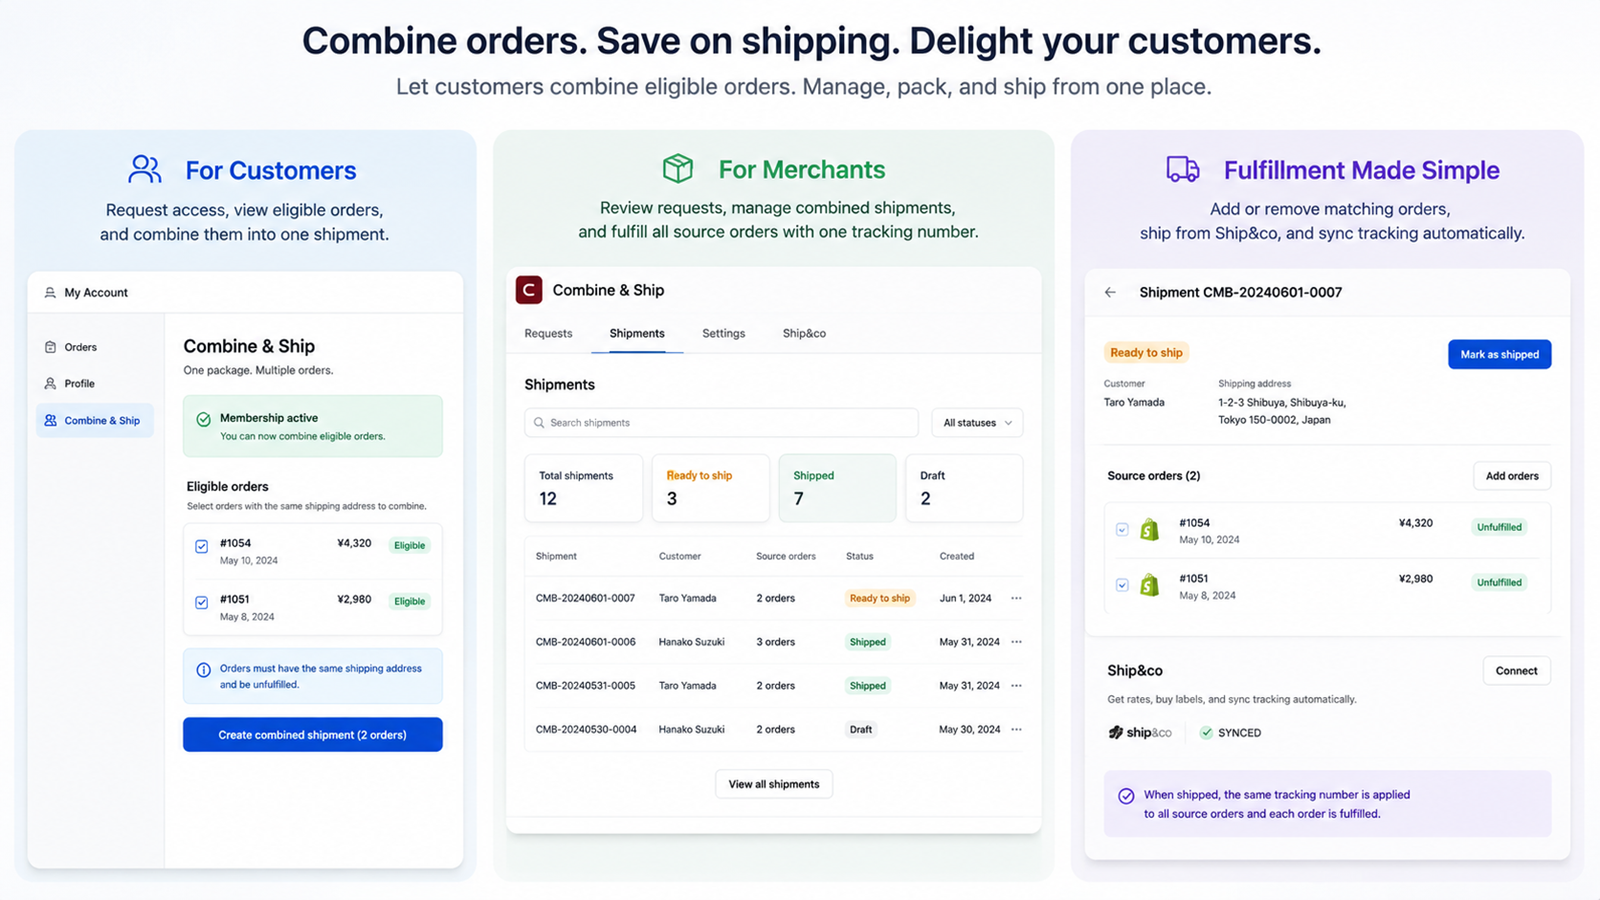Toggle source order #1054 checkbox in shipment

pos(1122,530)
